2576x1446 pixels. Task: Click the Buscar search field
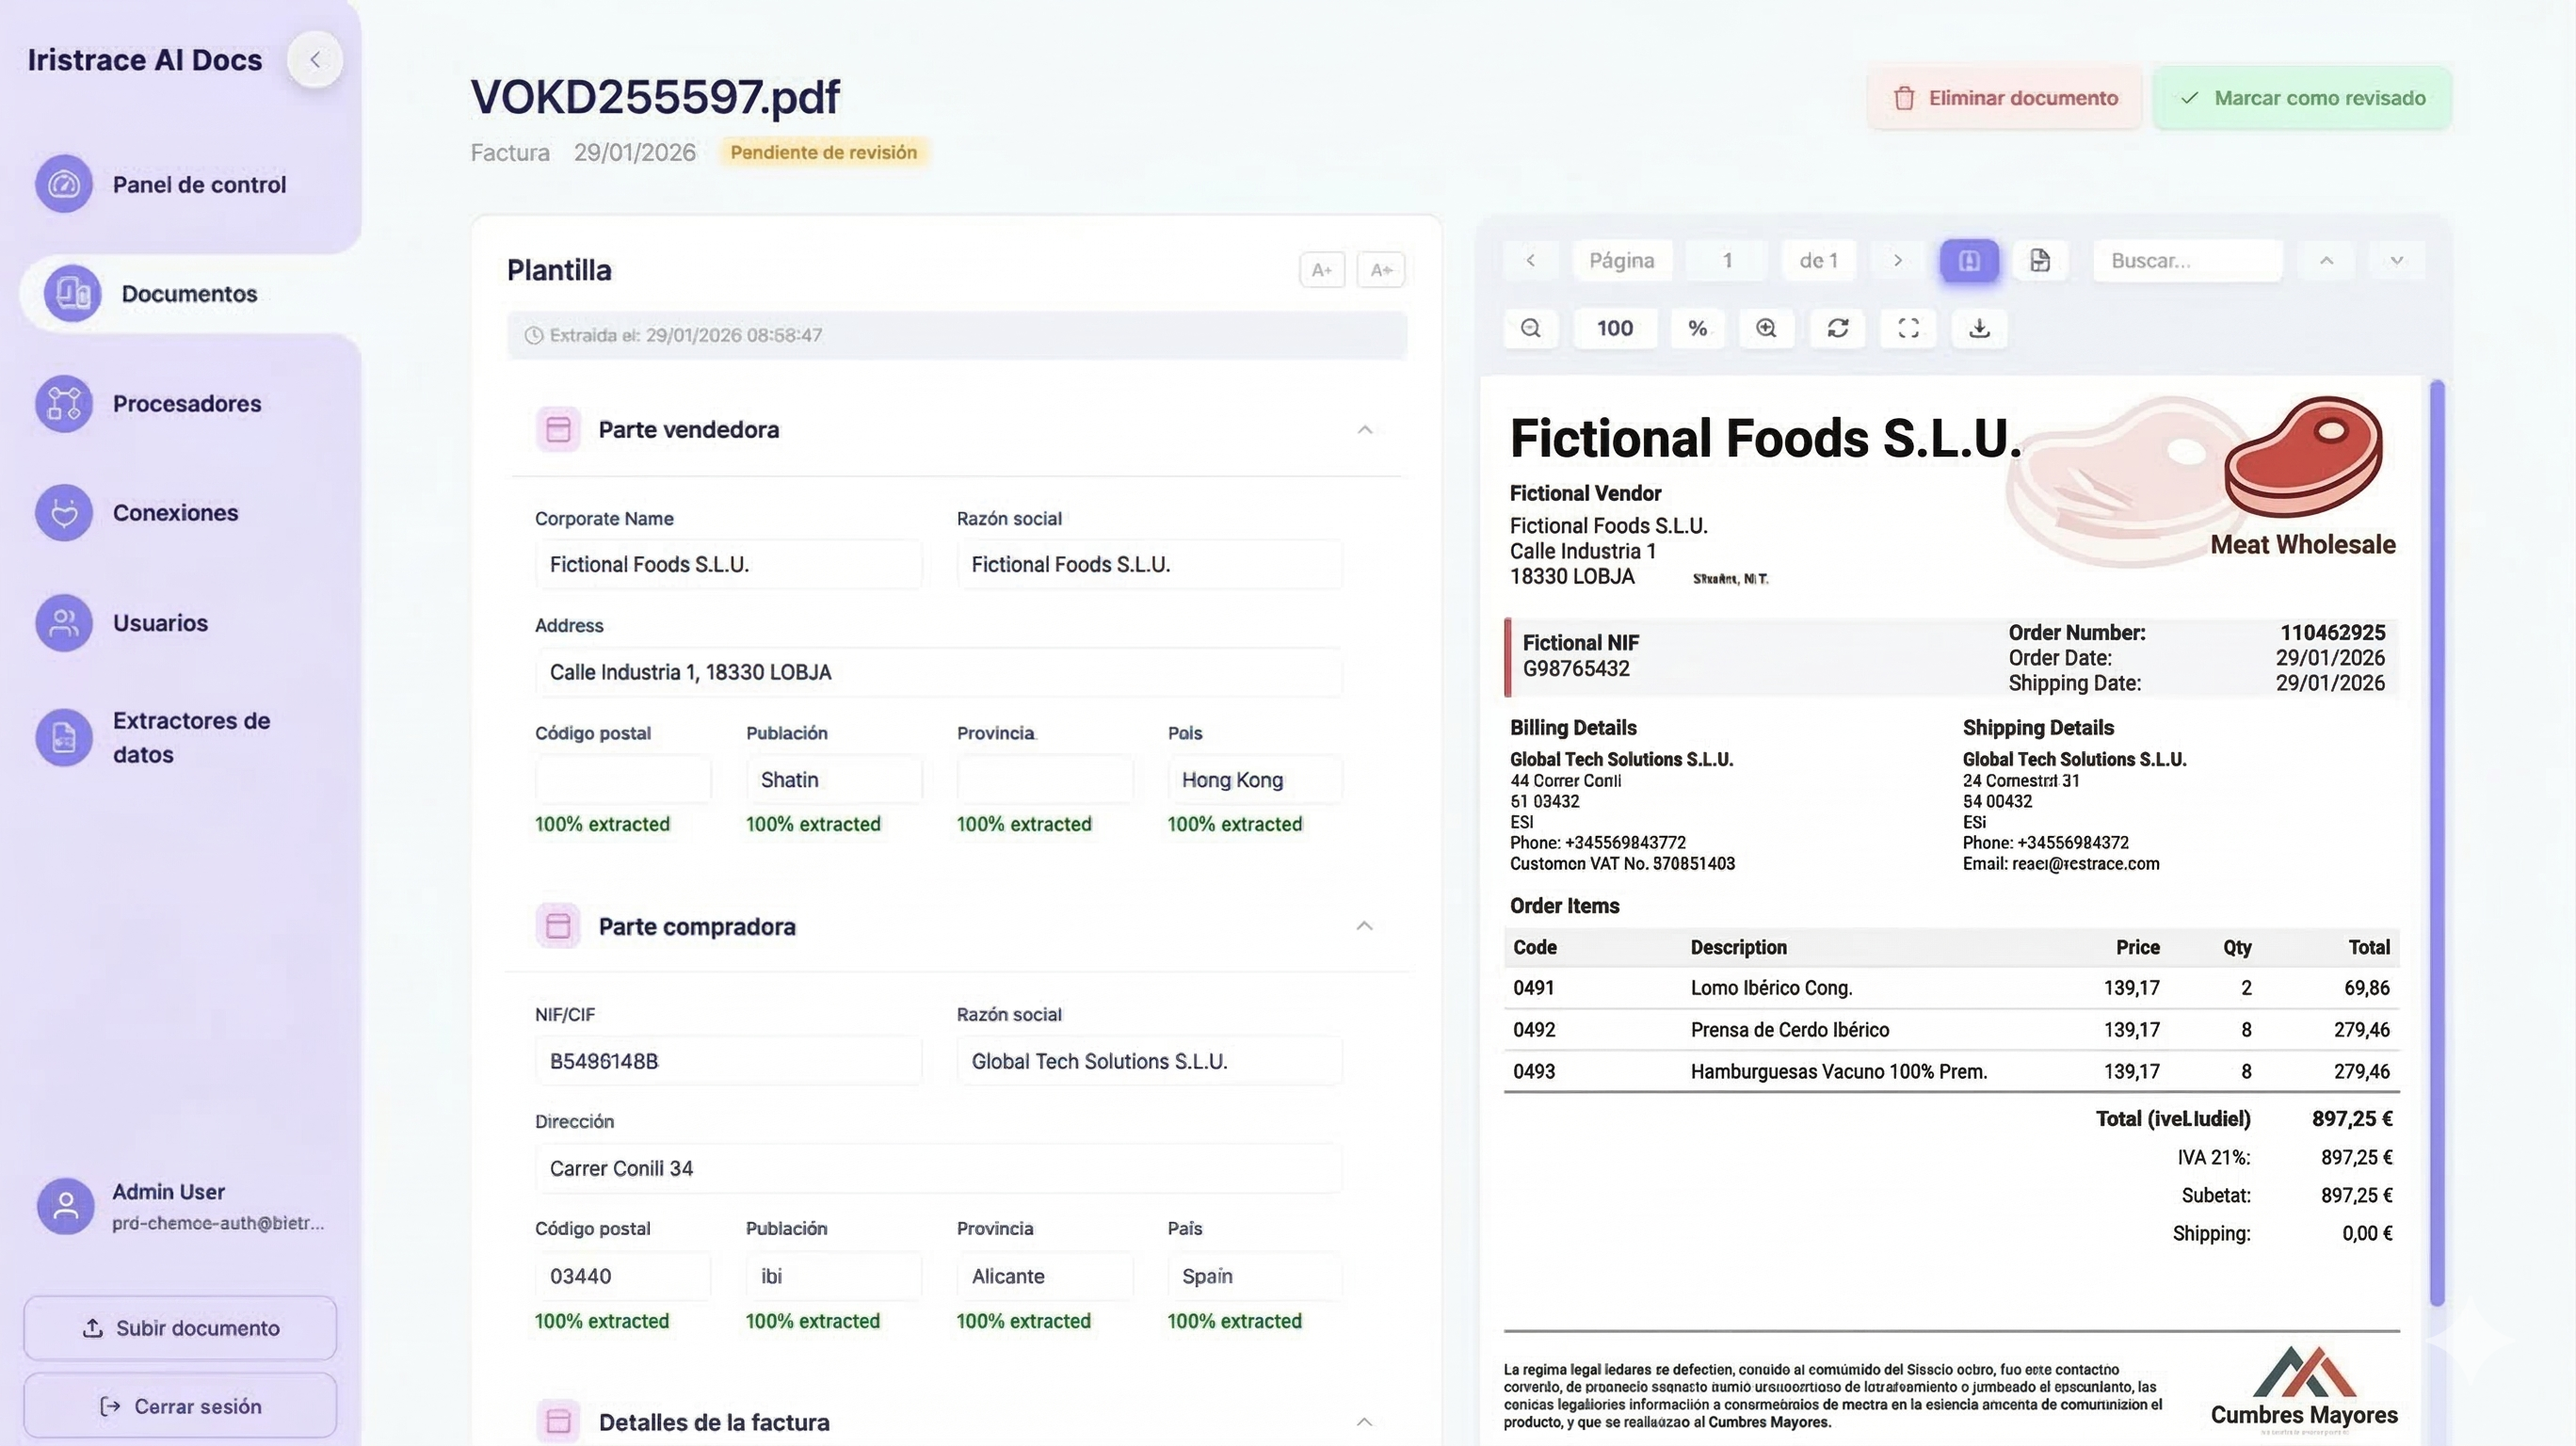coord(2187,261)
